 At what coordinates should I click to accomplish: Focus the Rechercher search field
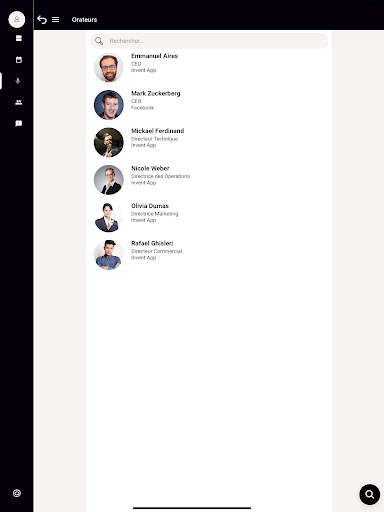209,41
